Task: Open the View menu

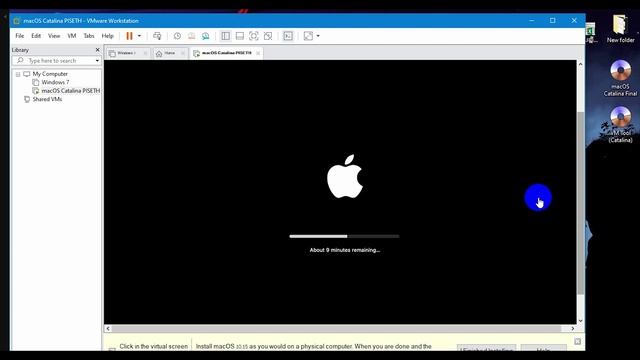Action: point(54,36)
